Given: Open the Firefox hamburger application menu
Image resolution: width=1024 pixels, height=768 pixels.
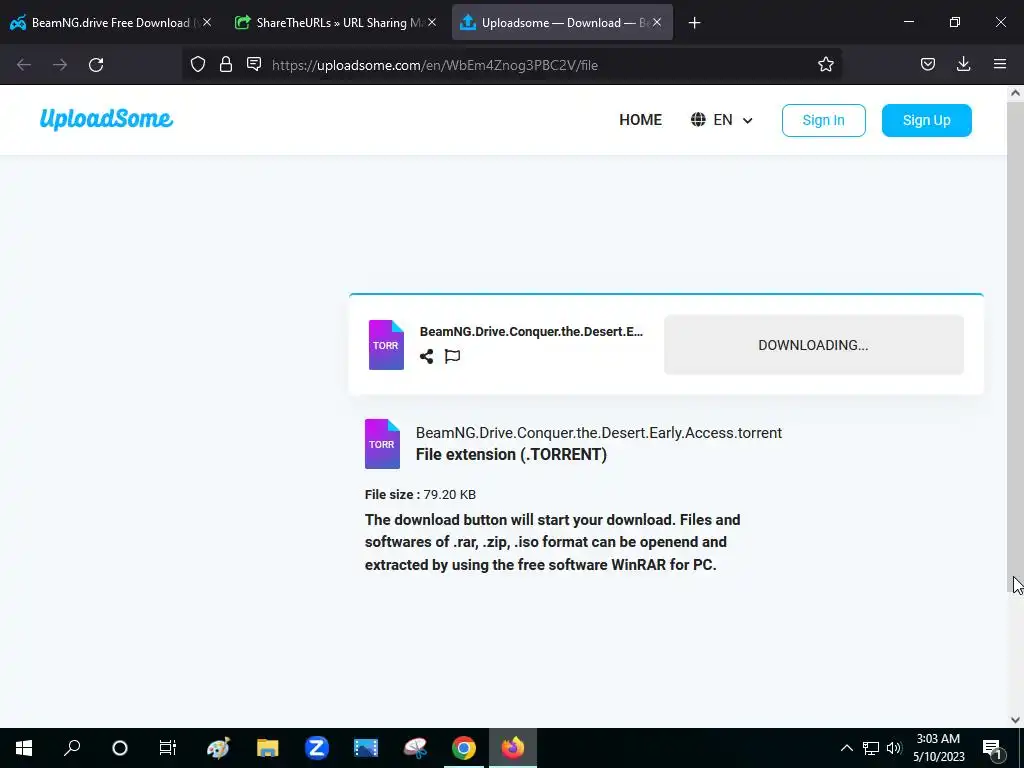Looking at the screenshot, I should 1000,64.
